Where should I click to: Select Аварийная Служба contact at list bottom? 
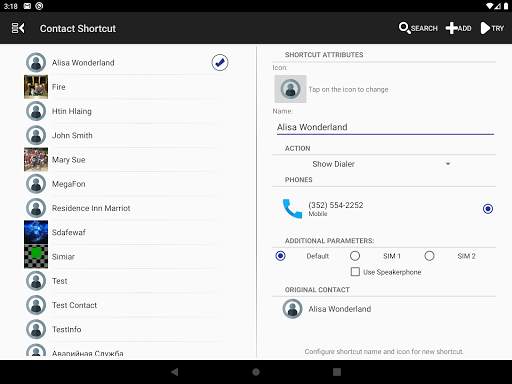click(x=88, y=353)
